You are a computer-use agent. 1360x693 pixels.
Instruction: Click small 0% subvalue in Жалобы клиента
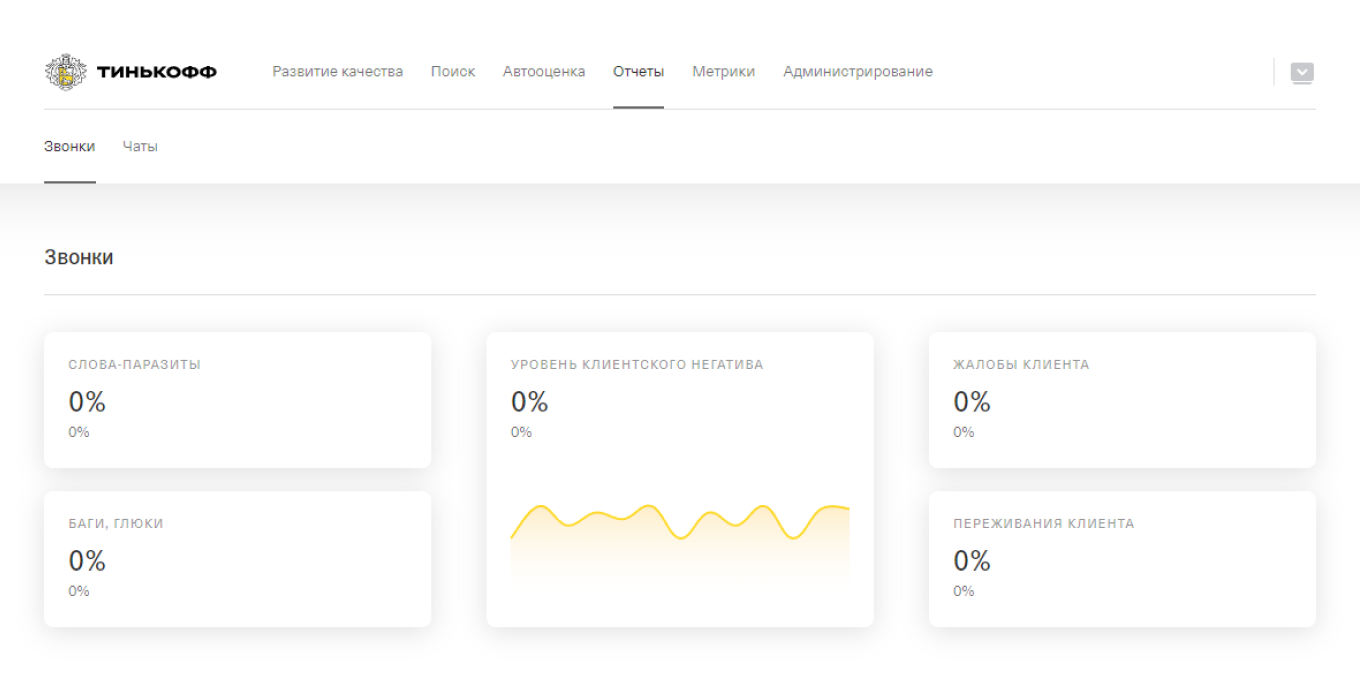963,432
